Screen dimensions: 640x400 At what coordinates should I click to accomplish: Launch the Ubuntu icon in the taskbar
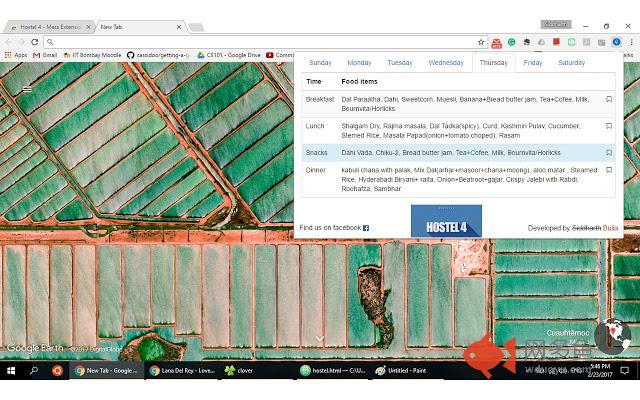click(x=57, y=370)
